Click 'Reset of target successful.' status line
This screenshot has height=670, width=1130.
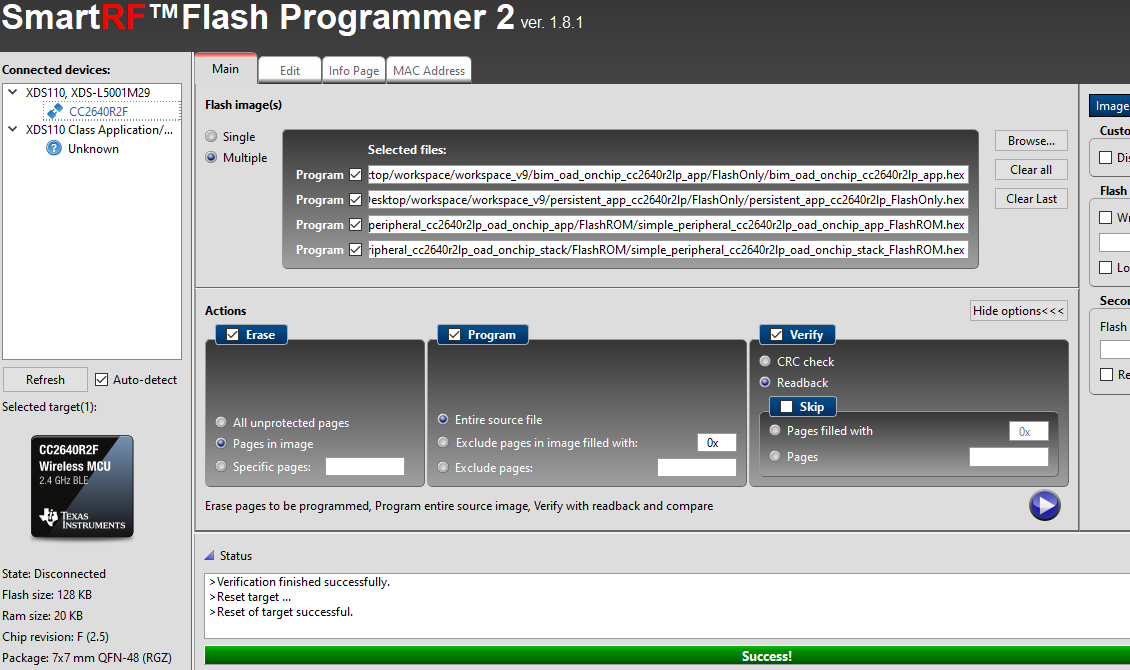[x=281, y=612]
